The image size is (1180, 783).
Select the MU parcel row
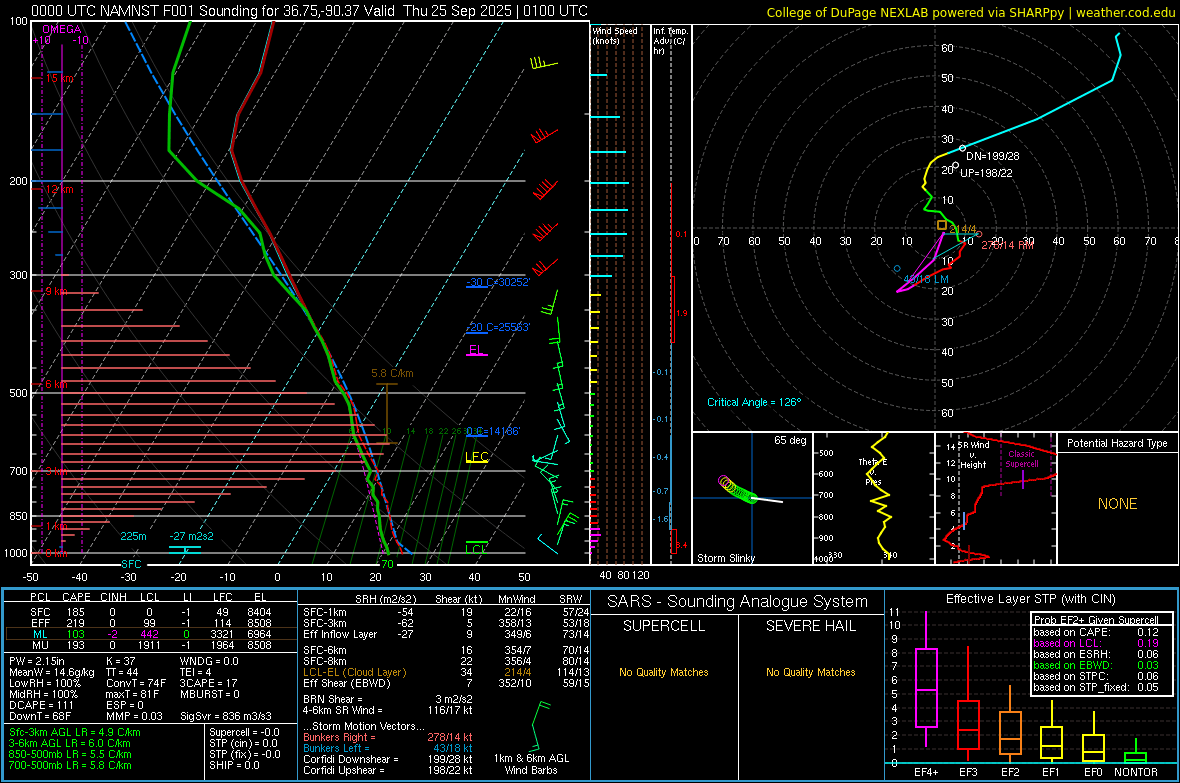150,645
